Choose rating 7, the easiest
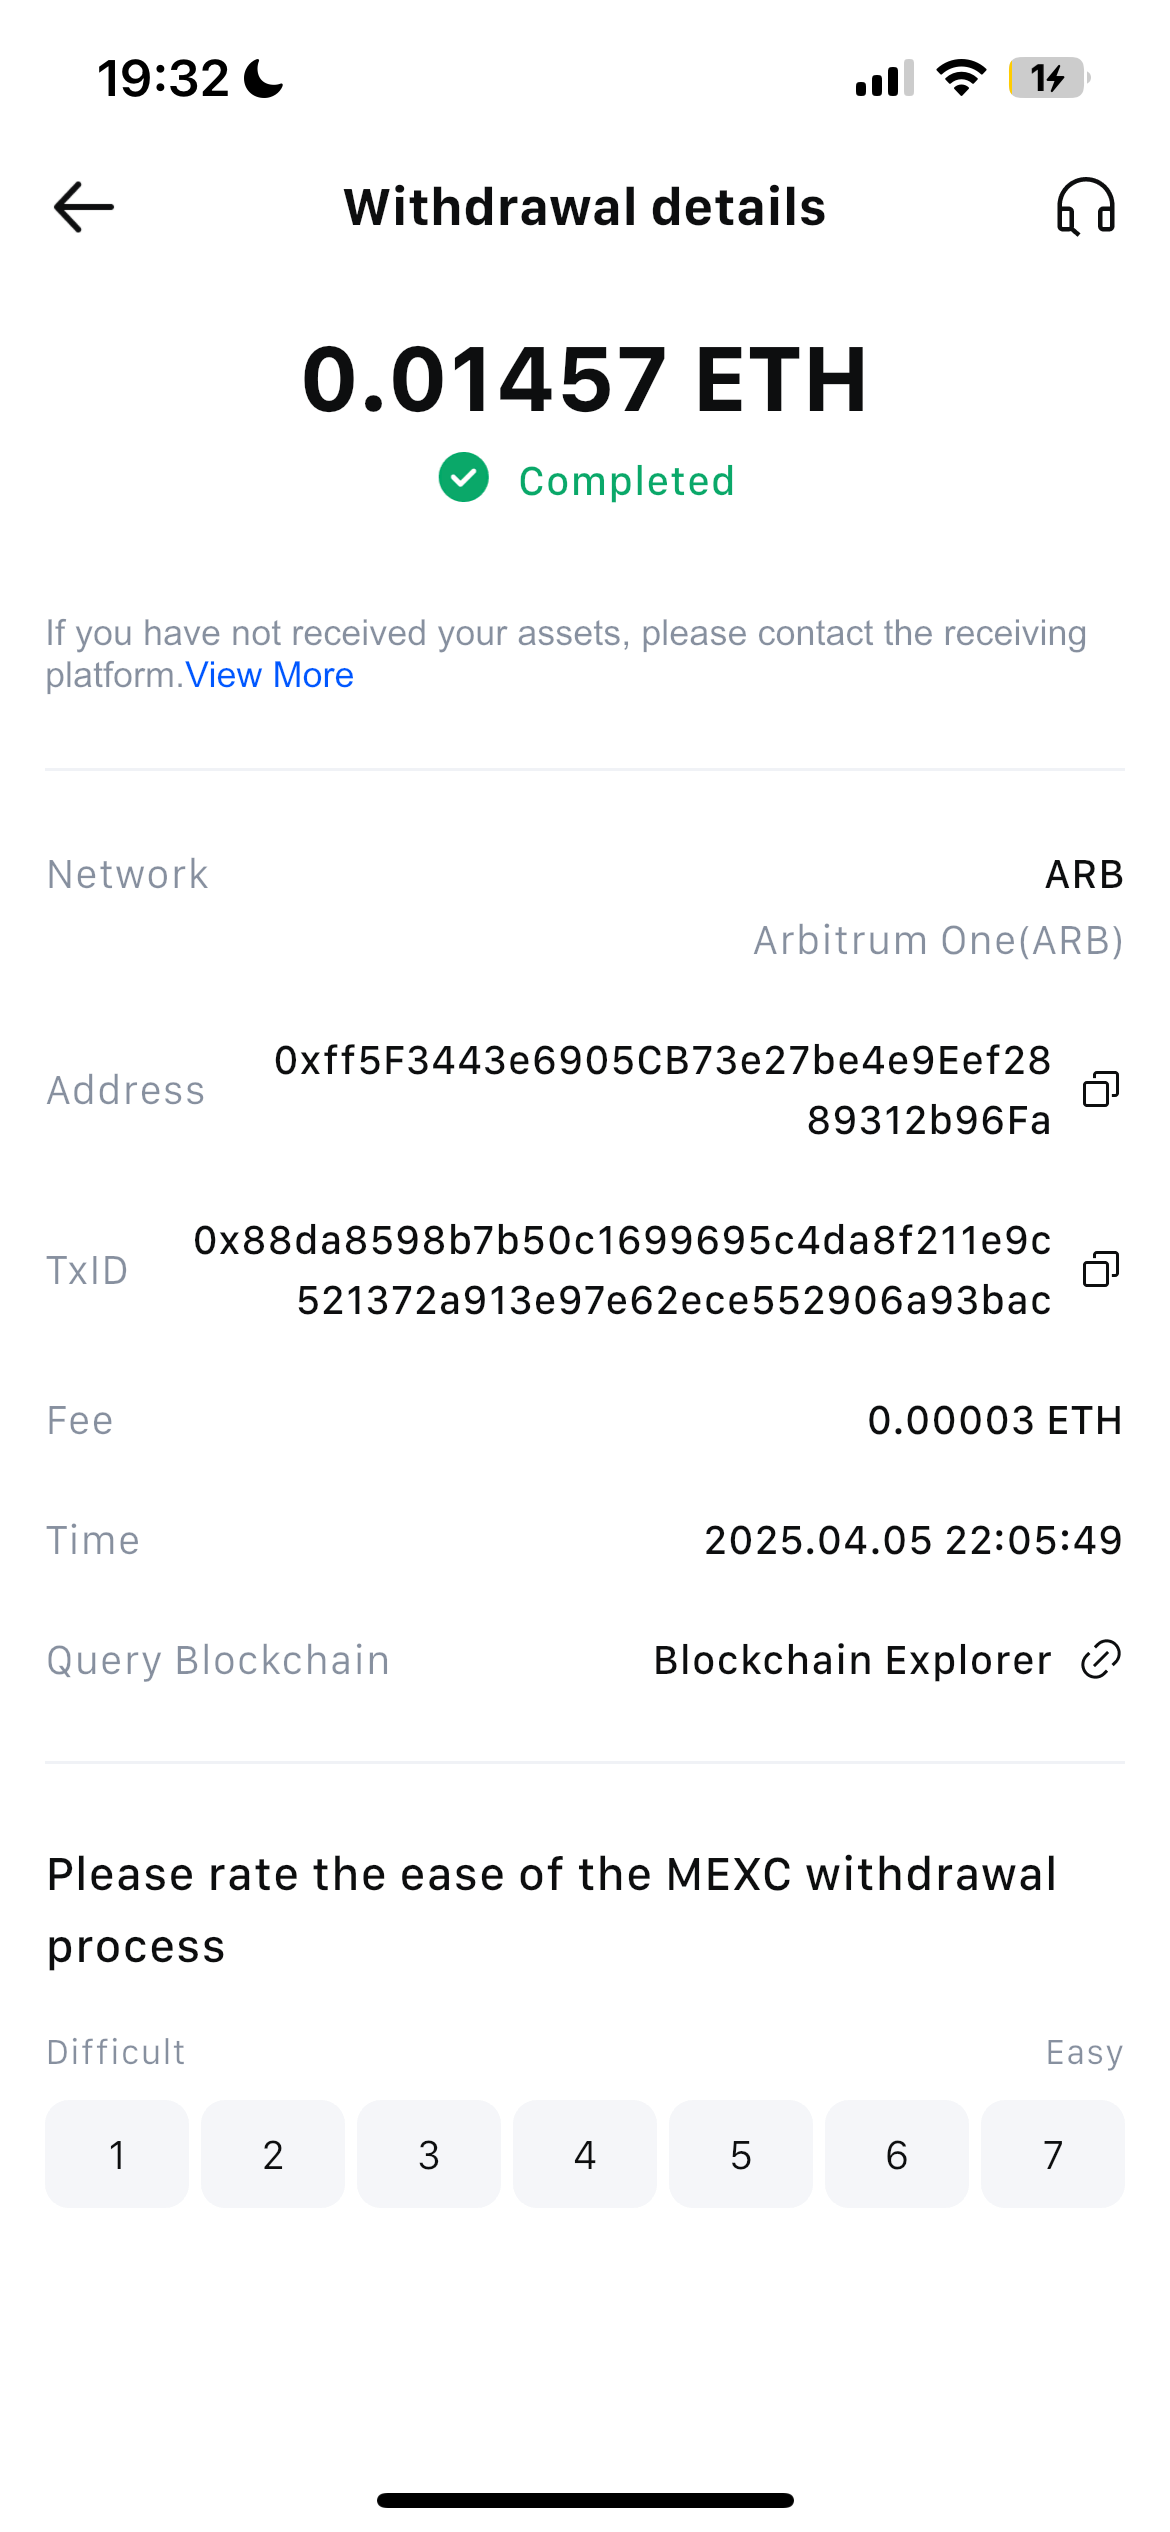 click(x=1053, y=2154)
